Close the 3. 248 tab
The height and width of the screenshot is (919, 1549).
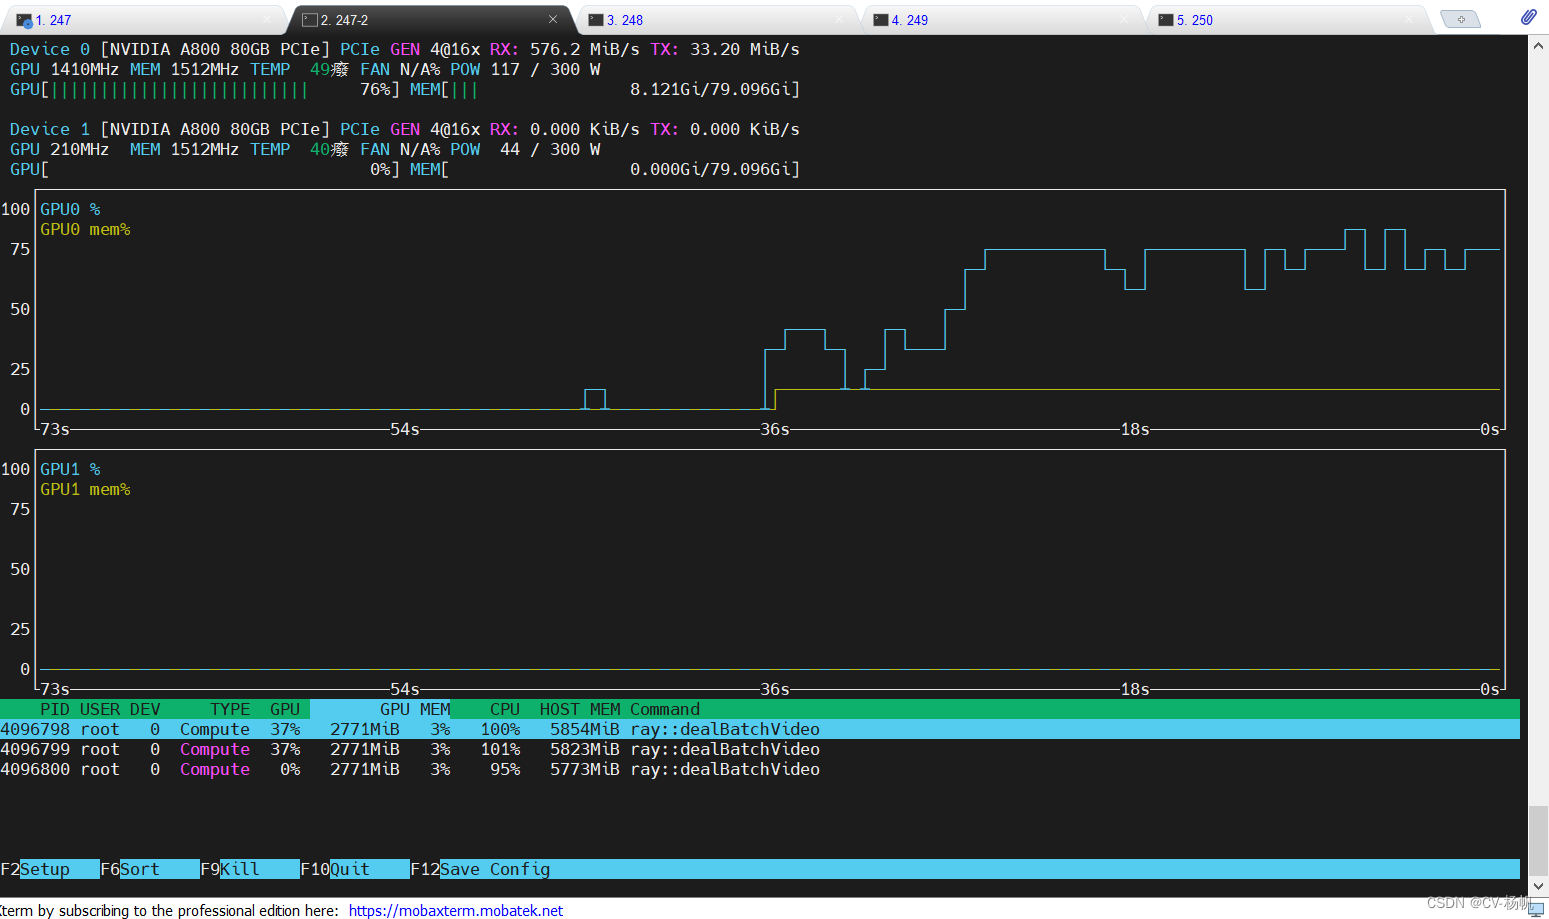pyautogui.click(x=840, y=19)
